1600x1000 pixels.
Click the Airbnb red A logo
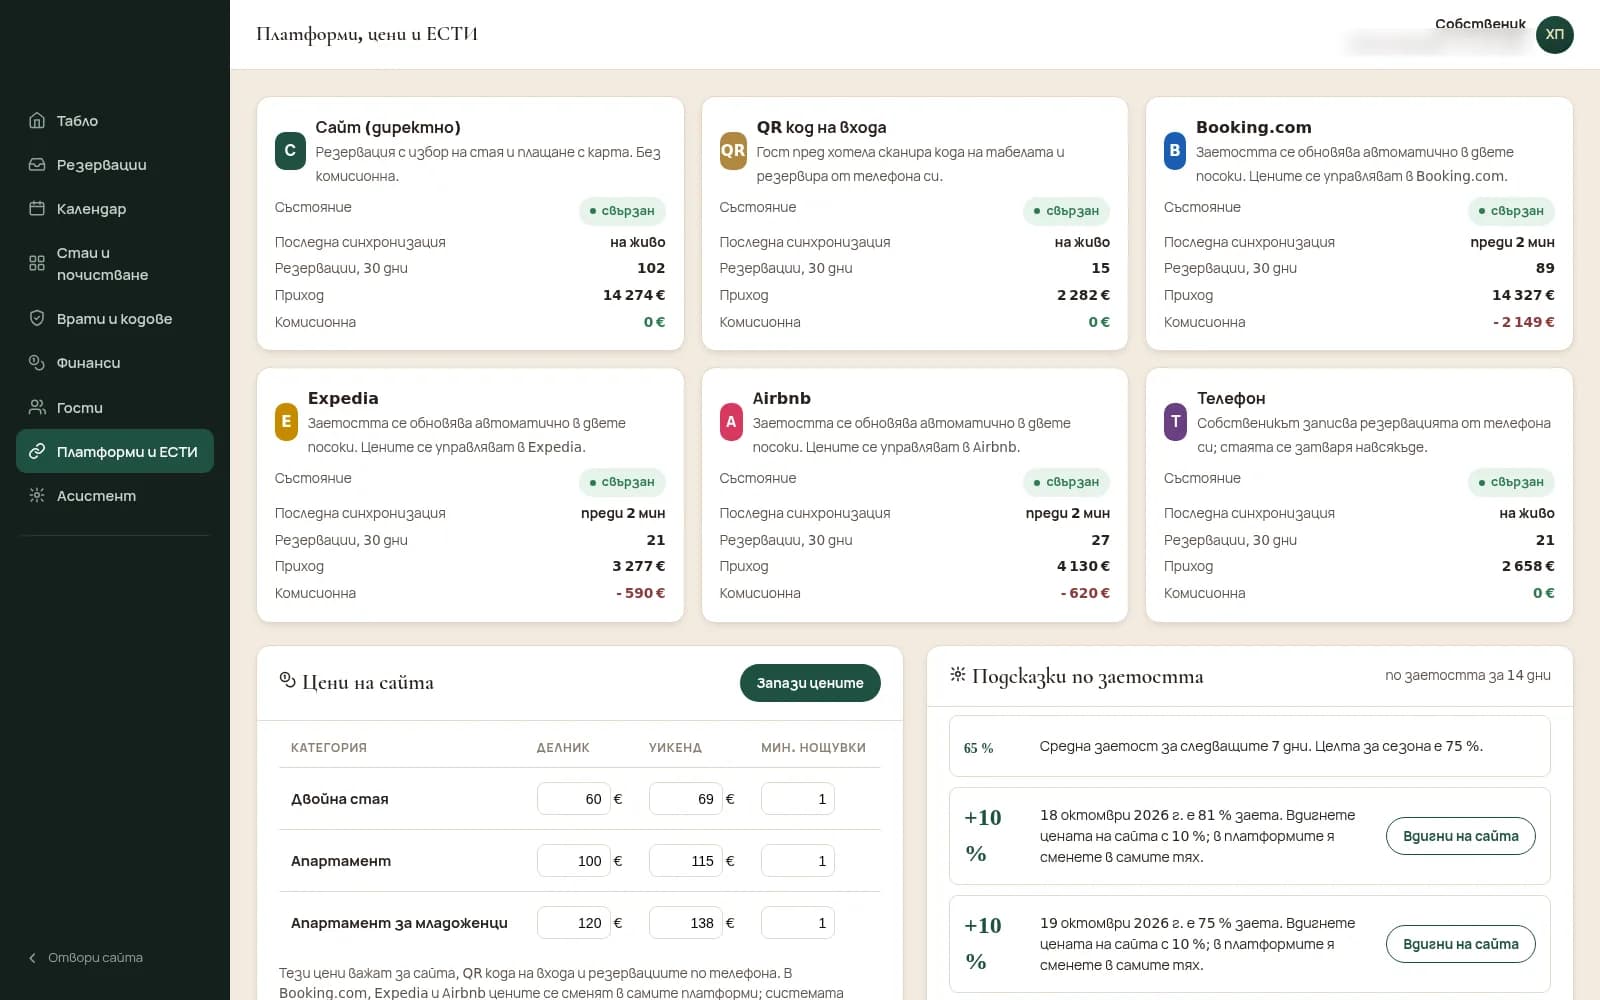coord(731,422)
